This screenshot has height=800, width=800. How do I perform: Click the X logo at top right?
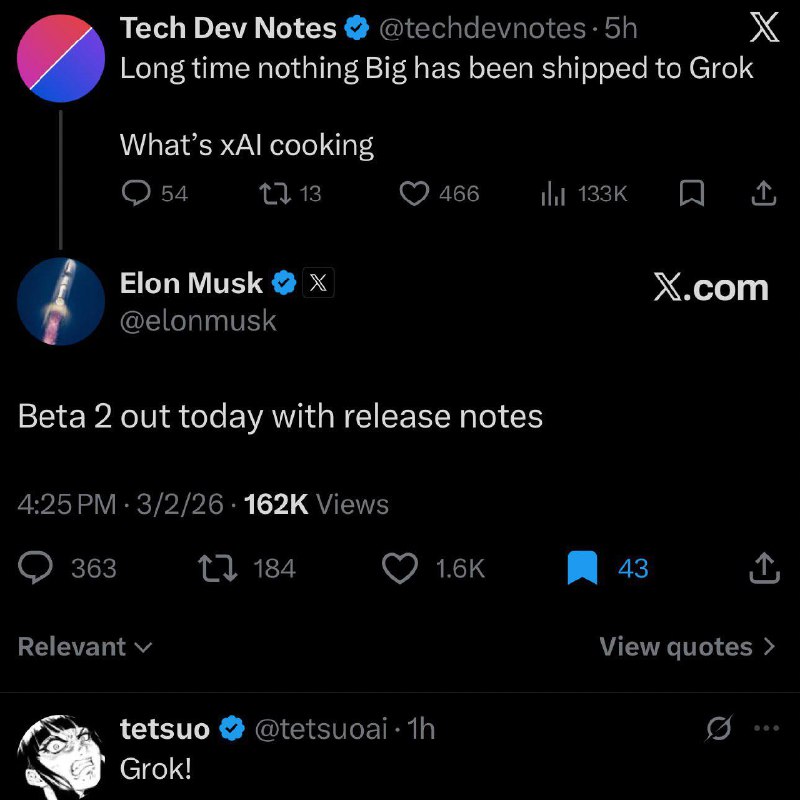(x=764, y=27)
